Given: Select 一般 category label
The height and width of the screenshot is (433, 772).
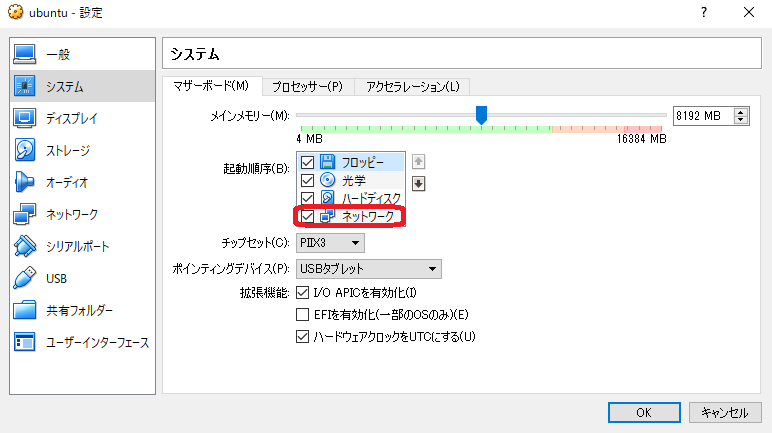Looking at the screenshot, I should (58, 54).
